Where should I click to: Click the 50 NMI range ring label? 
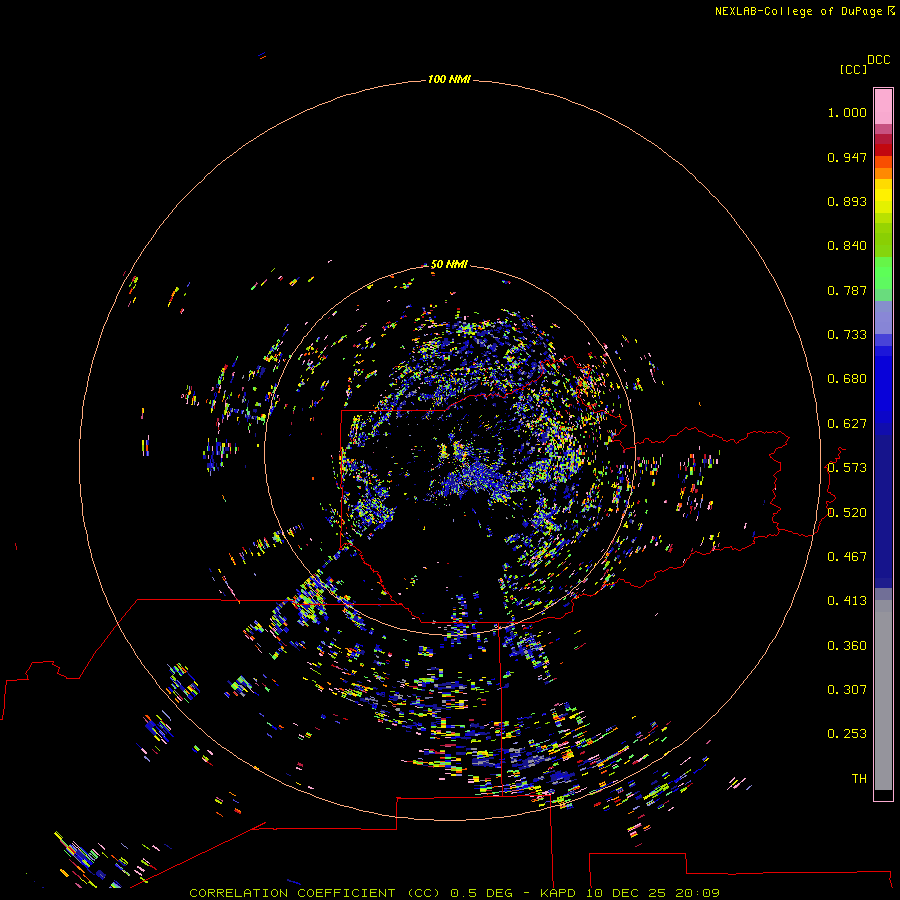point(449,264)
